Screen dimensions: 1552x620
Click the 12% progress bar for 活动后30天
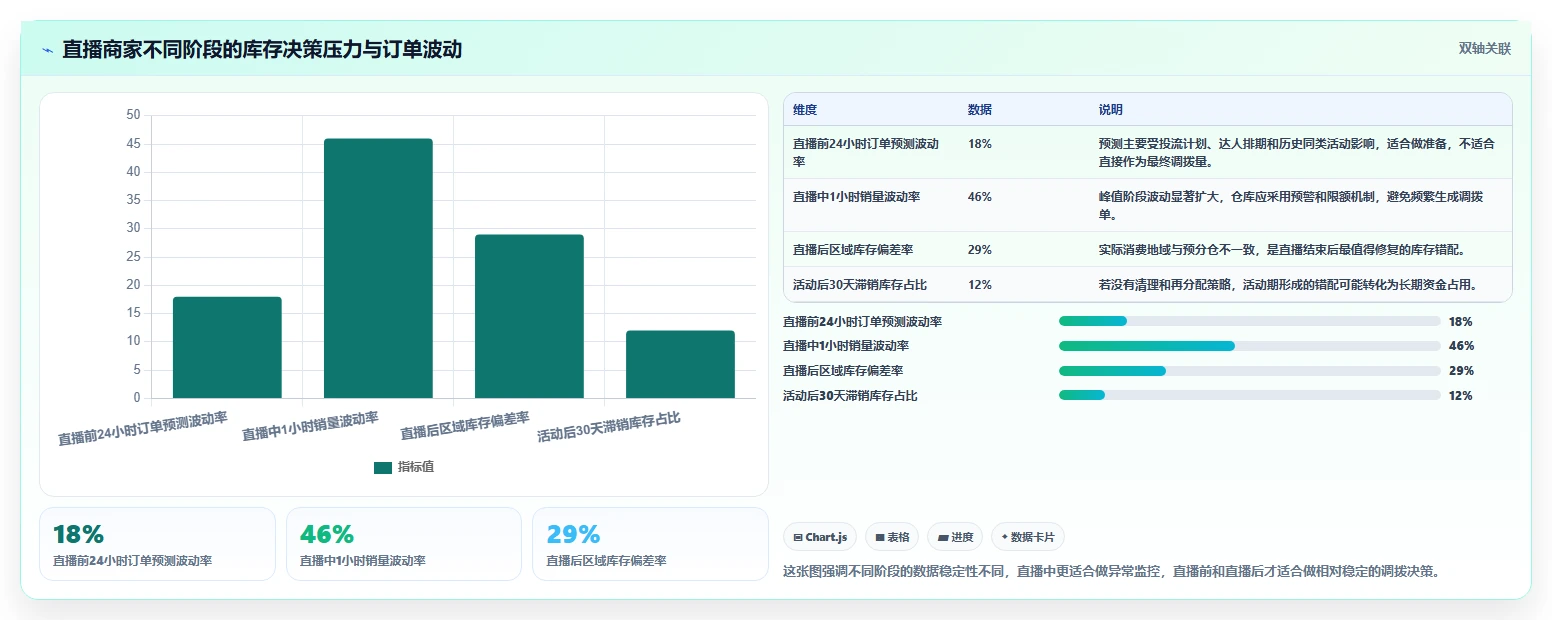tap(1249, 395)
